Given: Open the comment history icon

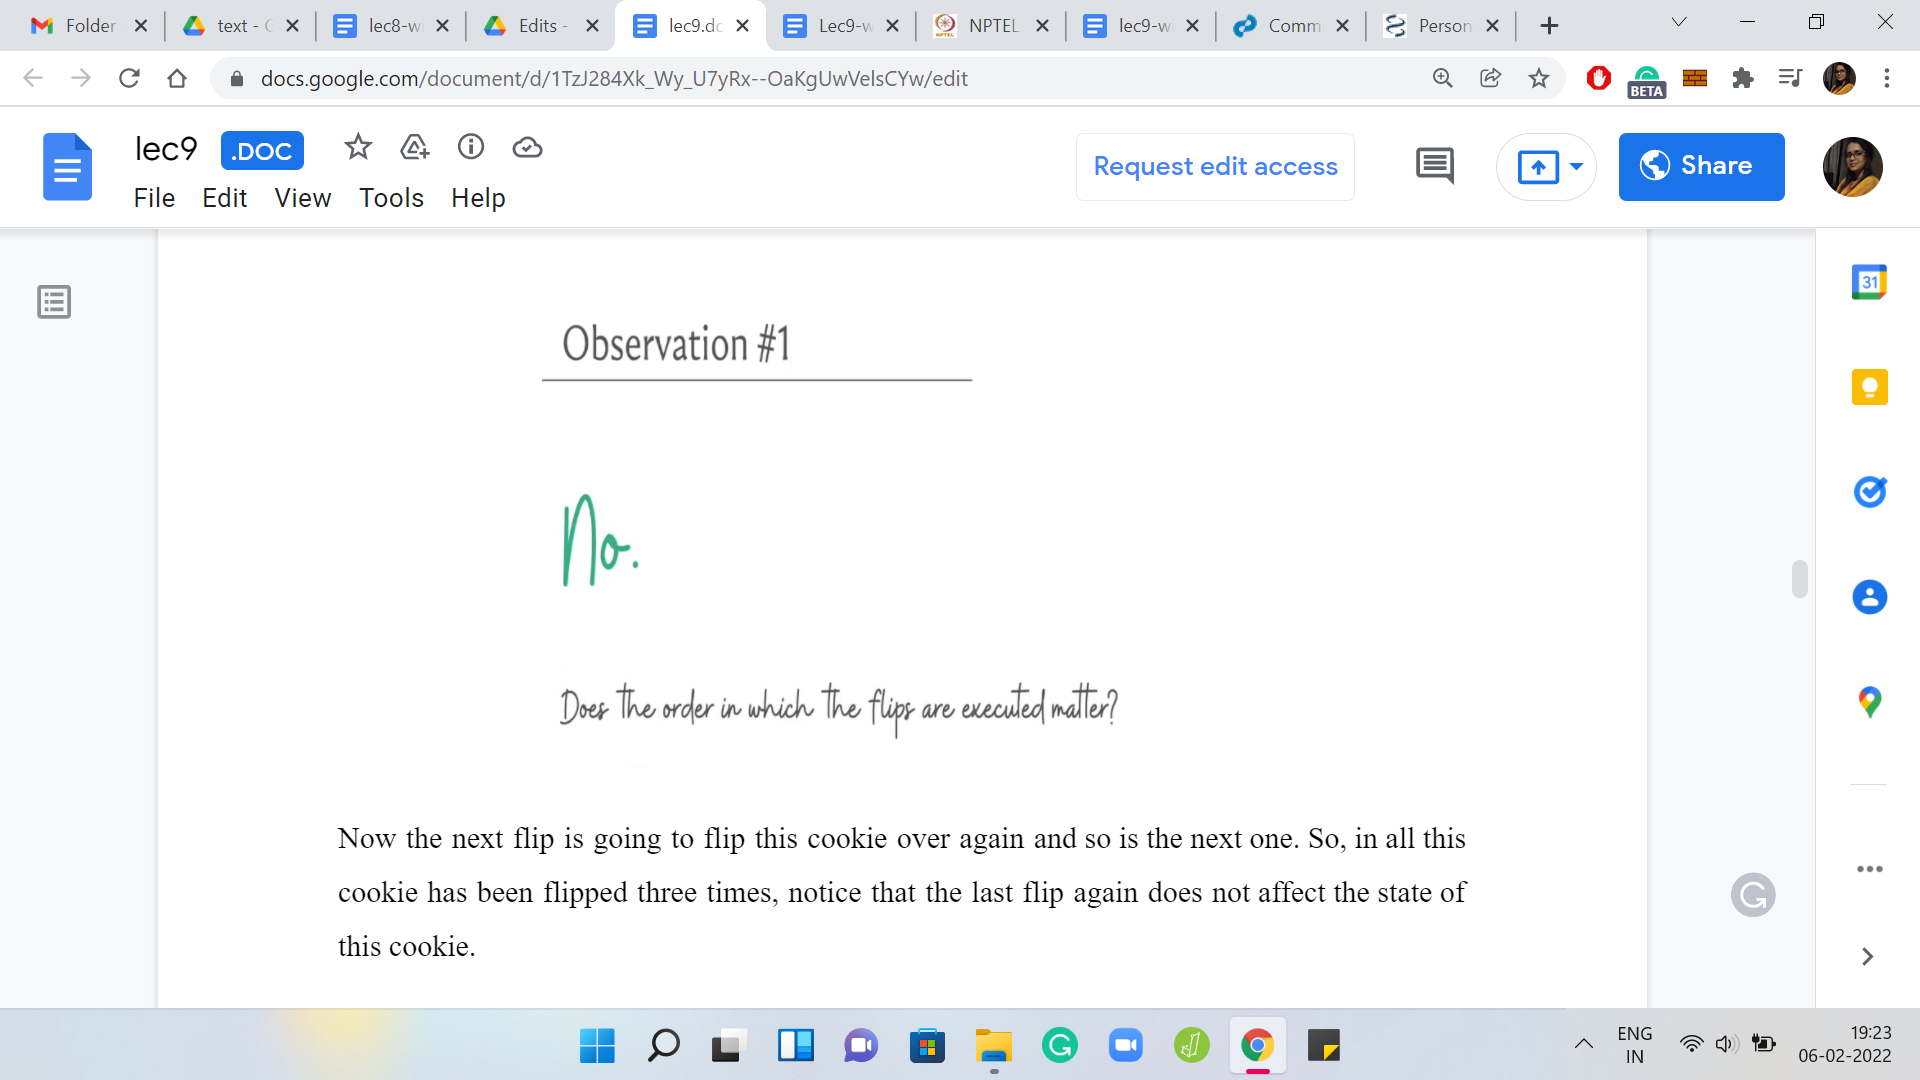Looking at the screenshot, I should [1435, 166].
